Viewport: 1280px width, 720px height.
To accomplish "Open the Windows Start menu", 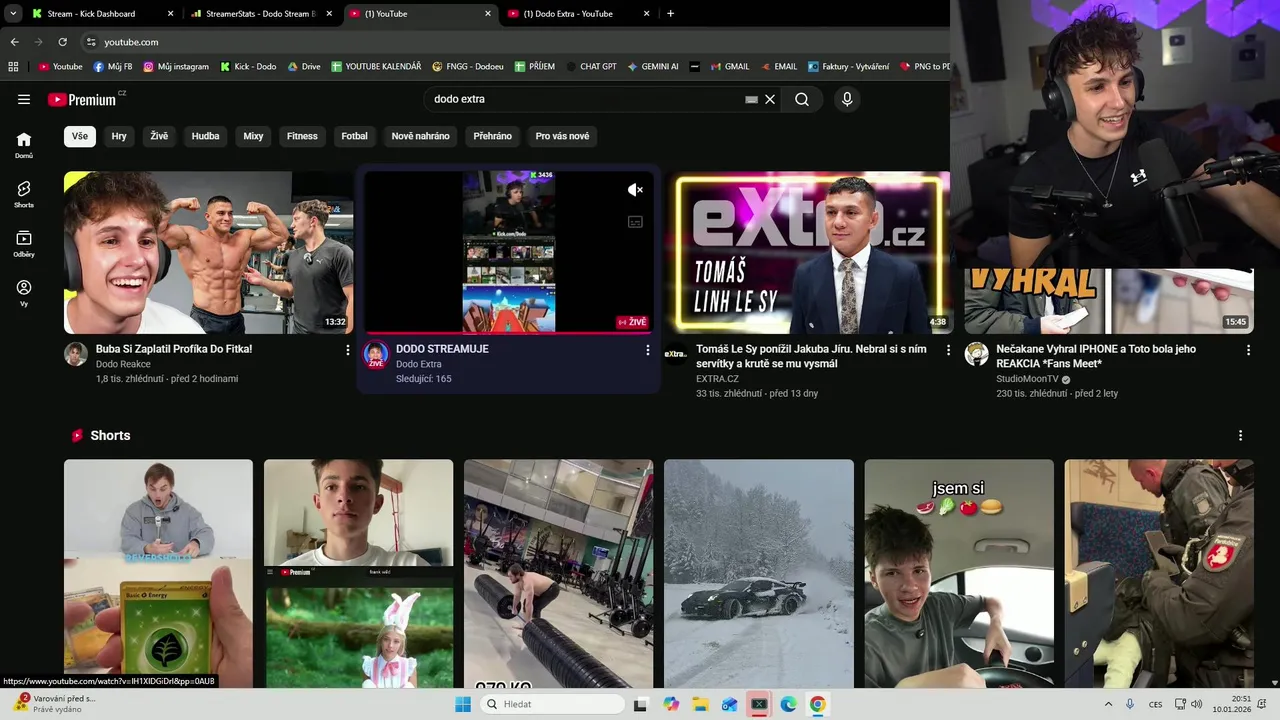I will tap(463, 704).
